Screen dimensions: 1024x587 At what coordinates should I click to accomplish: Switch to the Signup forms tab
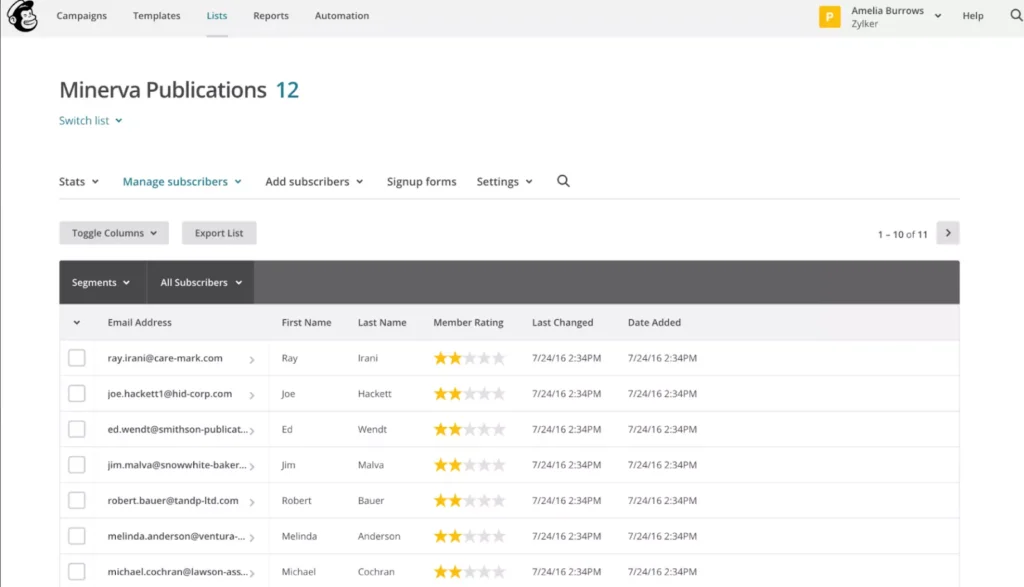click(x=421, y=181)
